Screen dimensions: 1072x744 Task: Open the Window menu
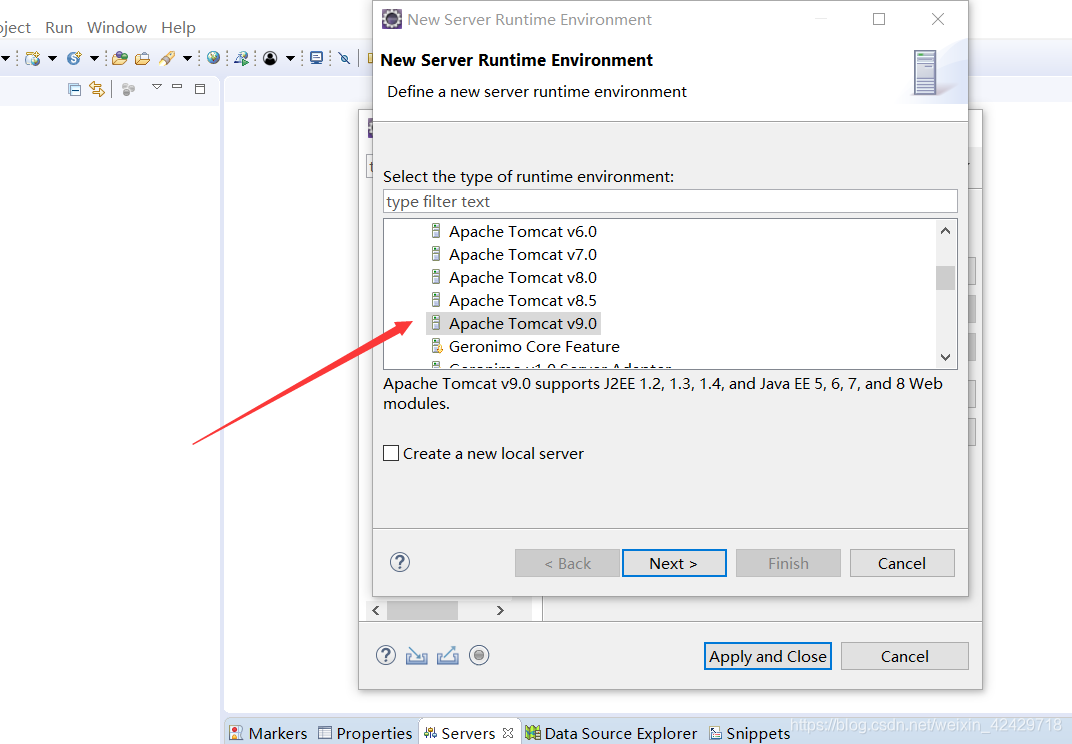tap(117, 27)
